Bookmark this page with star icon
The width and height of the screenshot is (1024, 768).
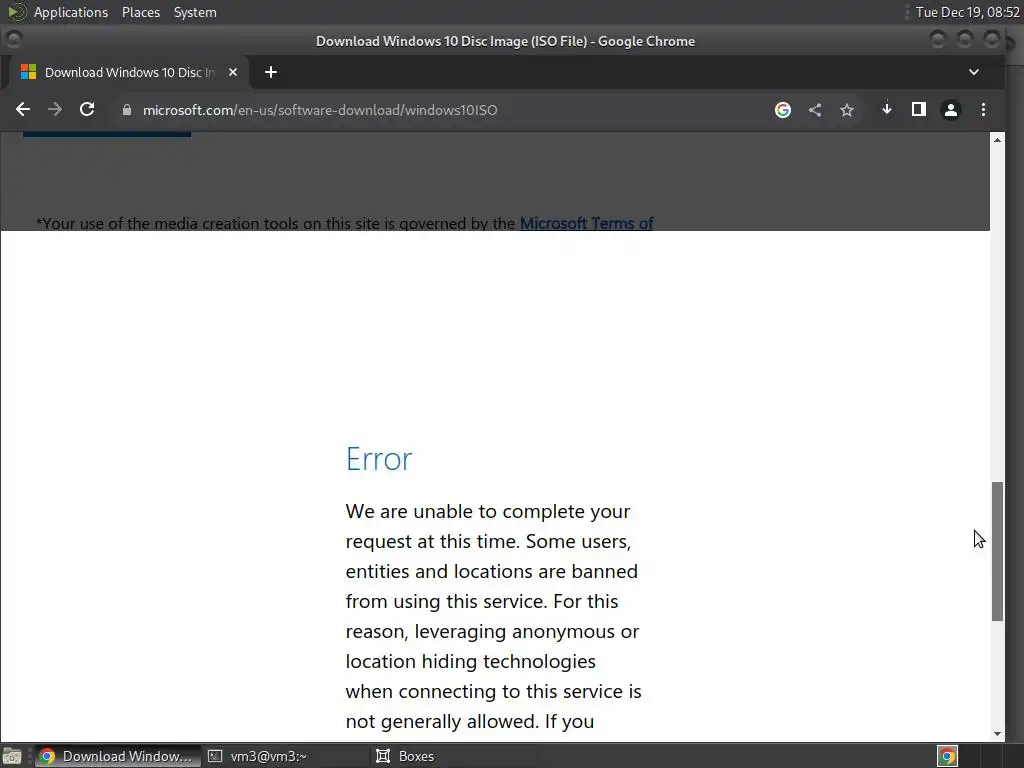click(847, 110)
